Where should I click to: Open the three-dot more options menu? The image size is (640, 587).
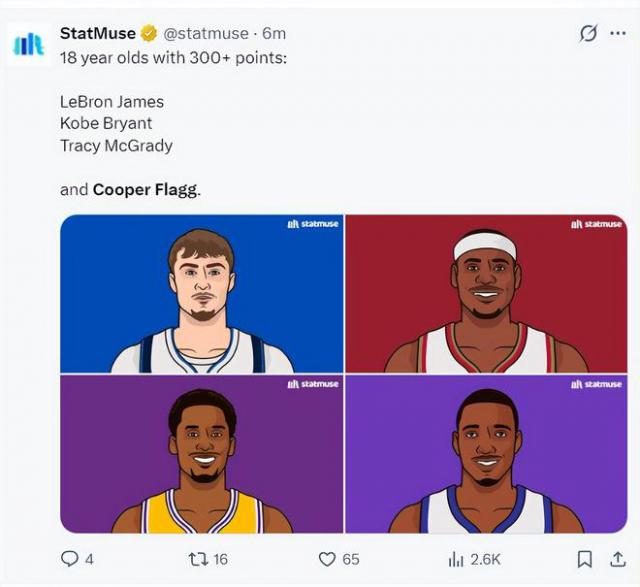coord(618,33)
